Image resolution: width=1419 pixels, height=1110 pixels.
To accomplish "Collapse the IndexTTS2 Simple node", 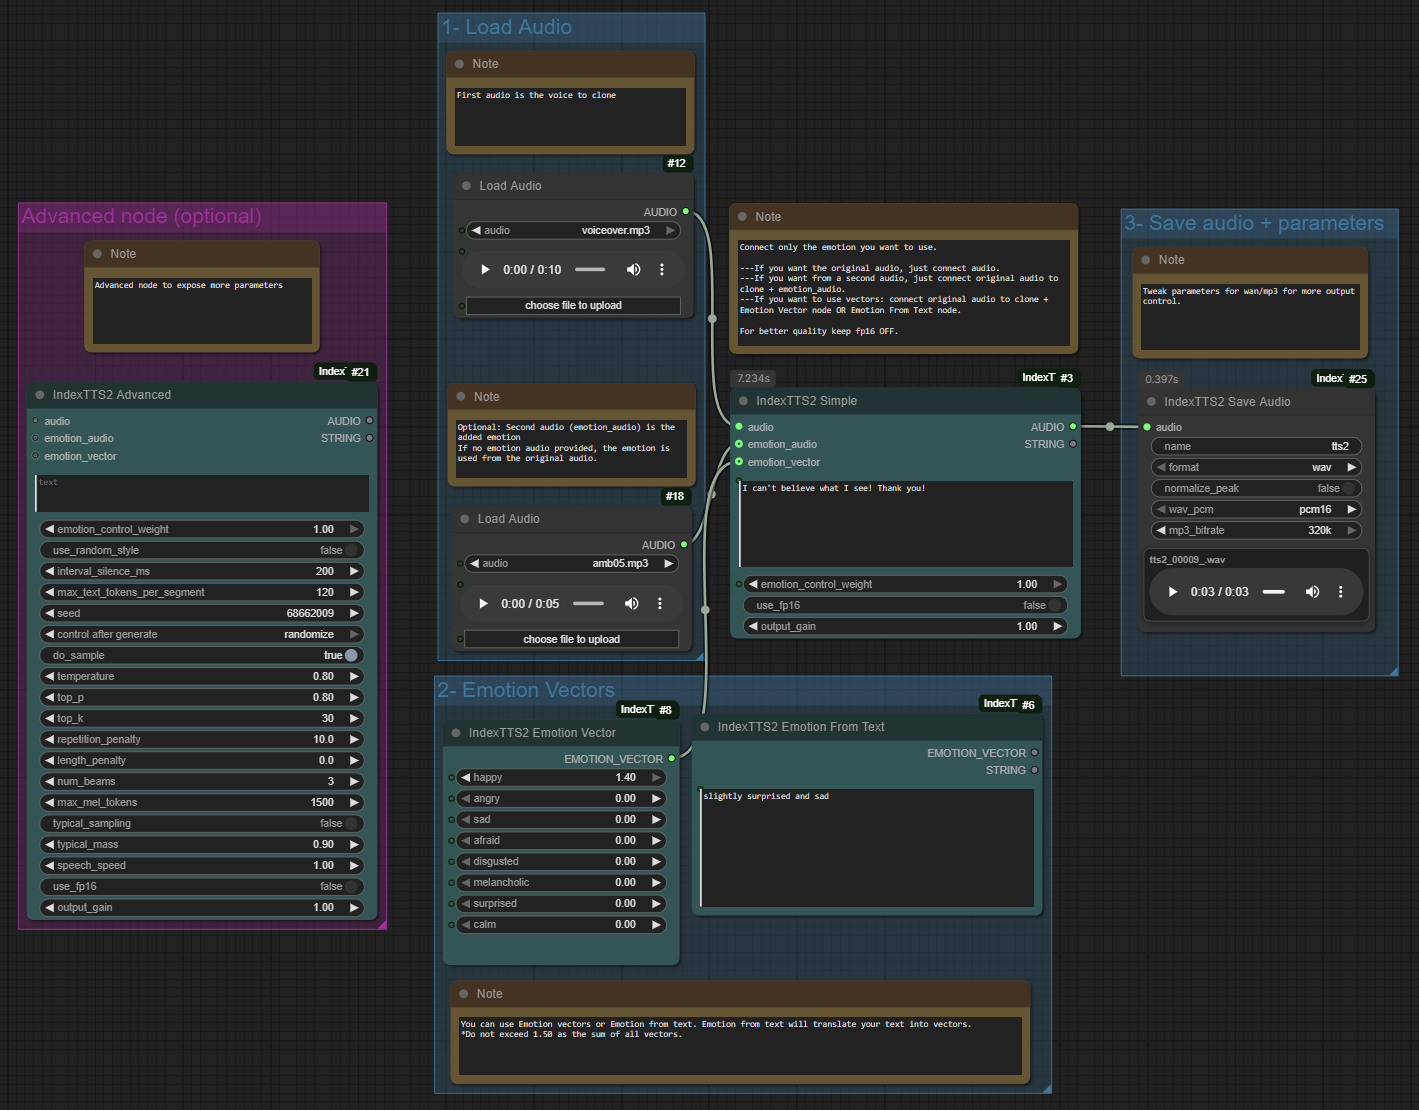I will tap(743, 401).
